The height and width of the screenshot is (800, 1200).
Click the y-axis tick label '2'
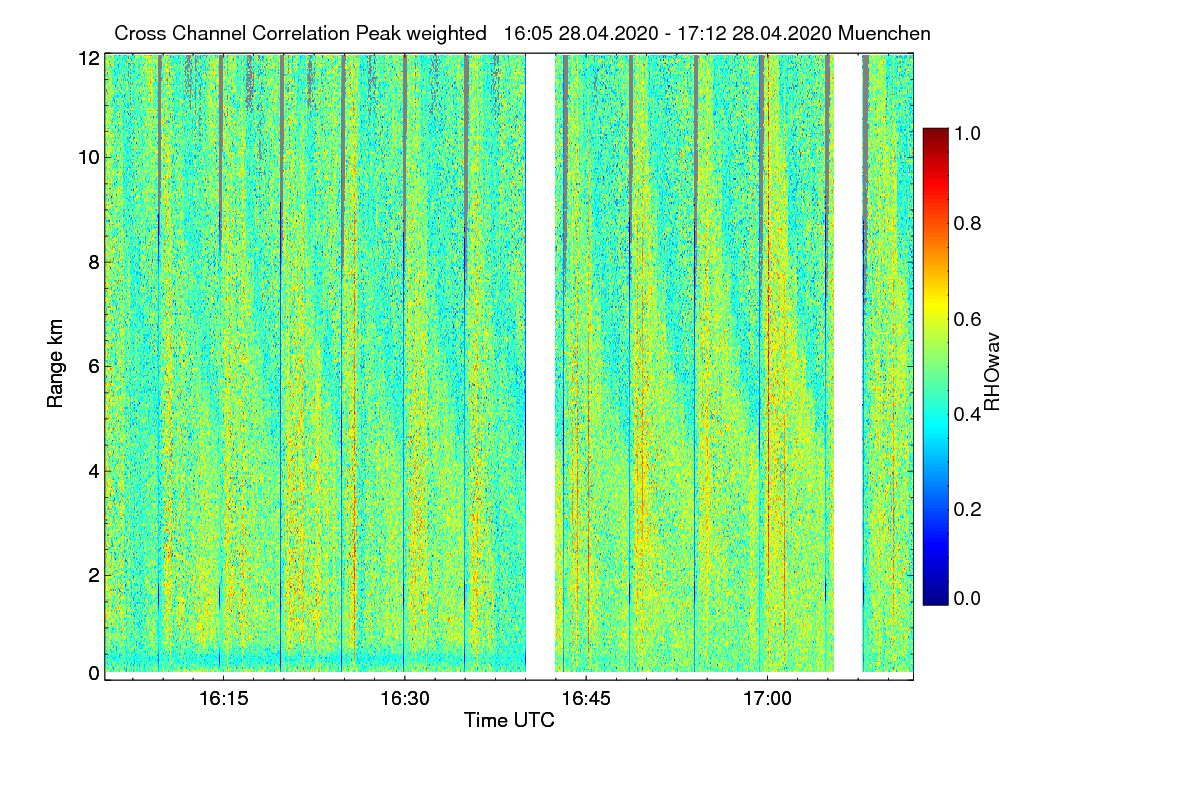point(94,575)
